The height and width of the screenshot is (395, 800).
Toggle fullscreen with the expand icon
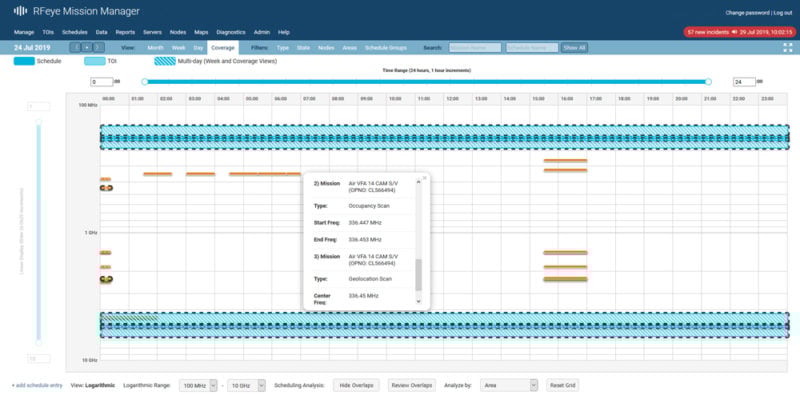[x=788, y=47]
